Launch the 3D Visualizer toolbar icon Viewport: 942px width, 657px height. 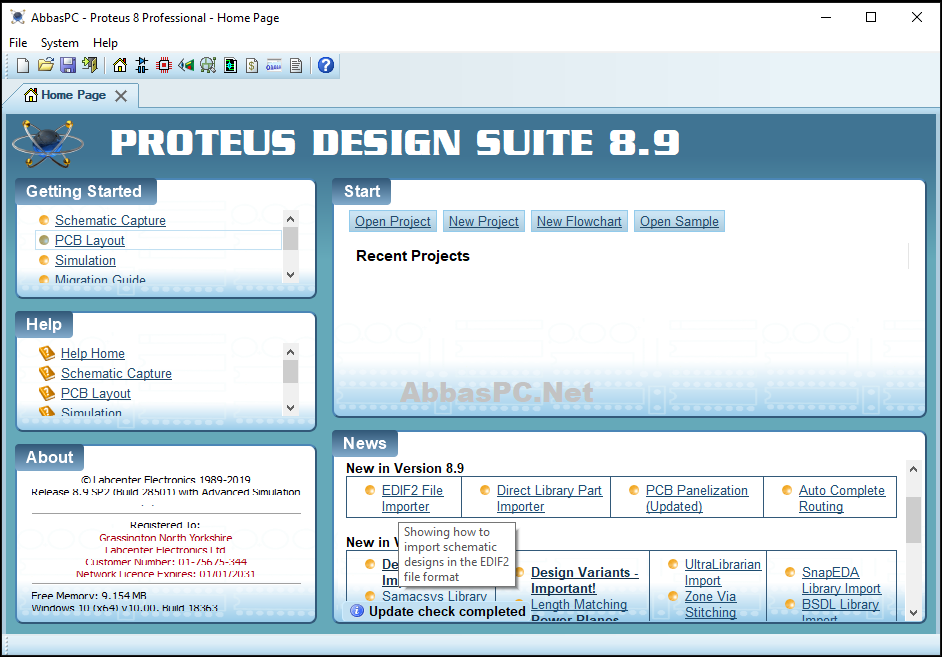coord(186,65)
